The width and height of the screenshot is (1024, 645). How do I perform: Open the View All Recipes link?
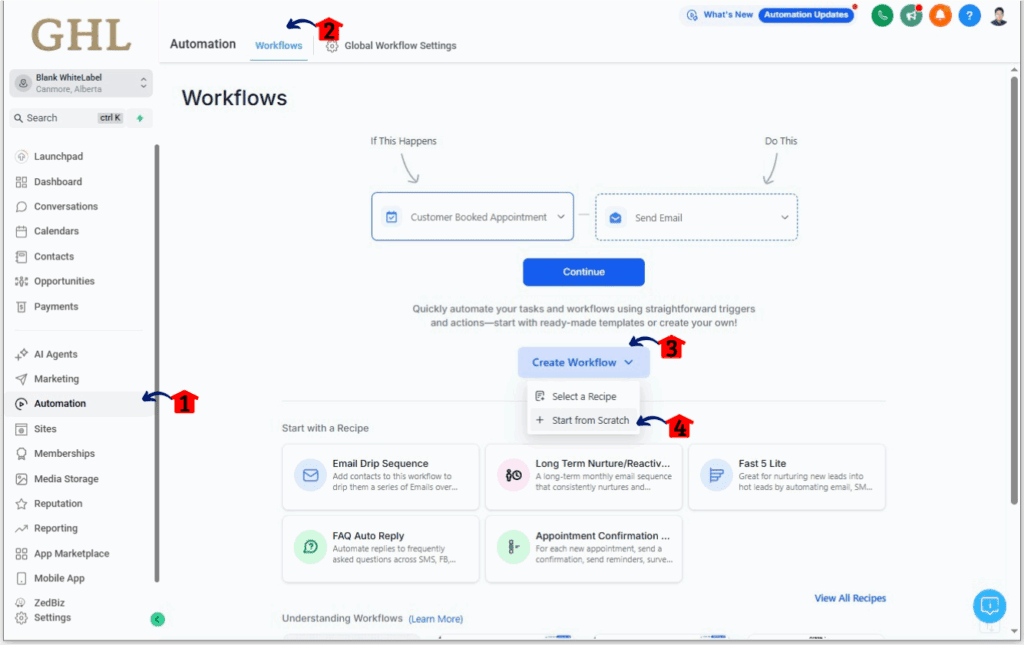point(850,598)
